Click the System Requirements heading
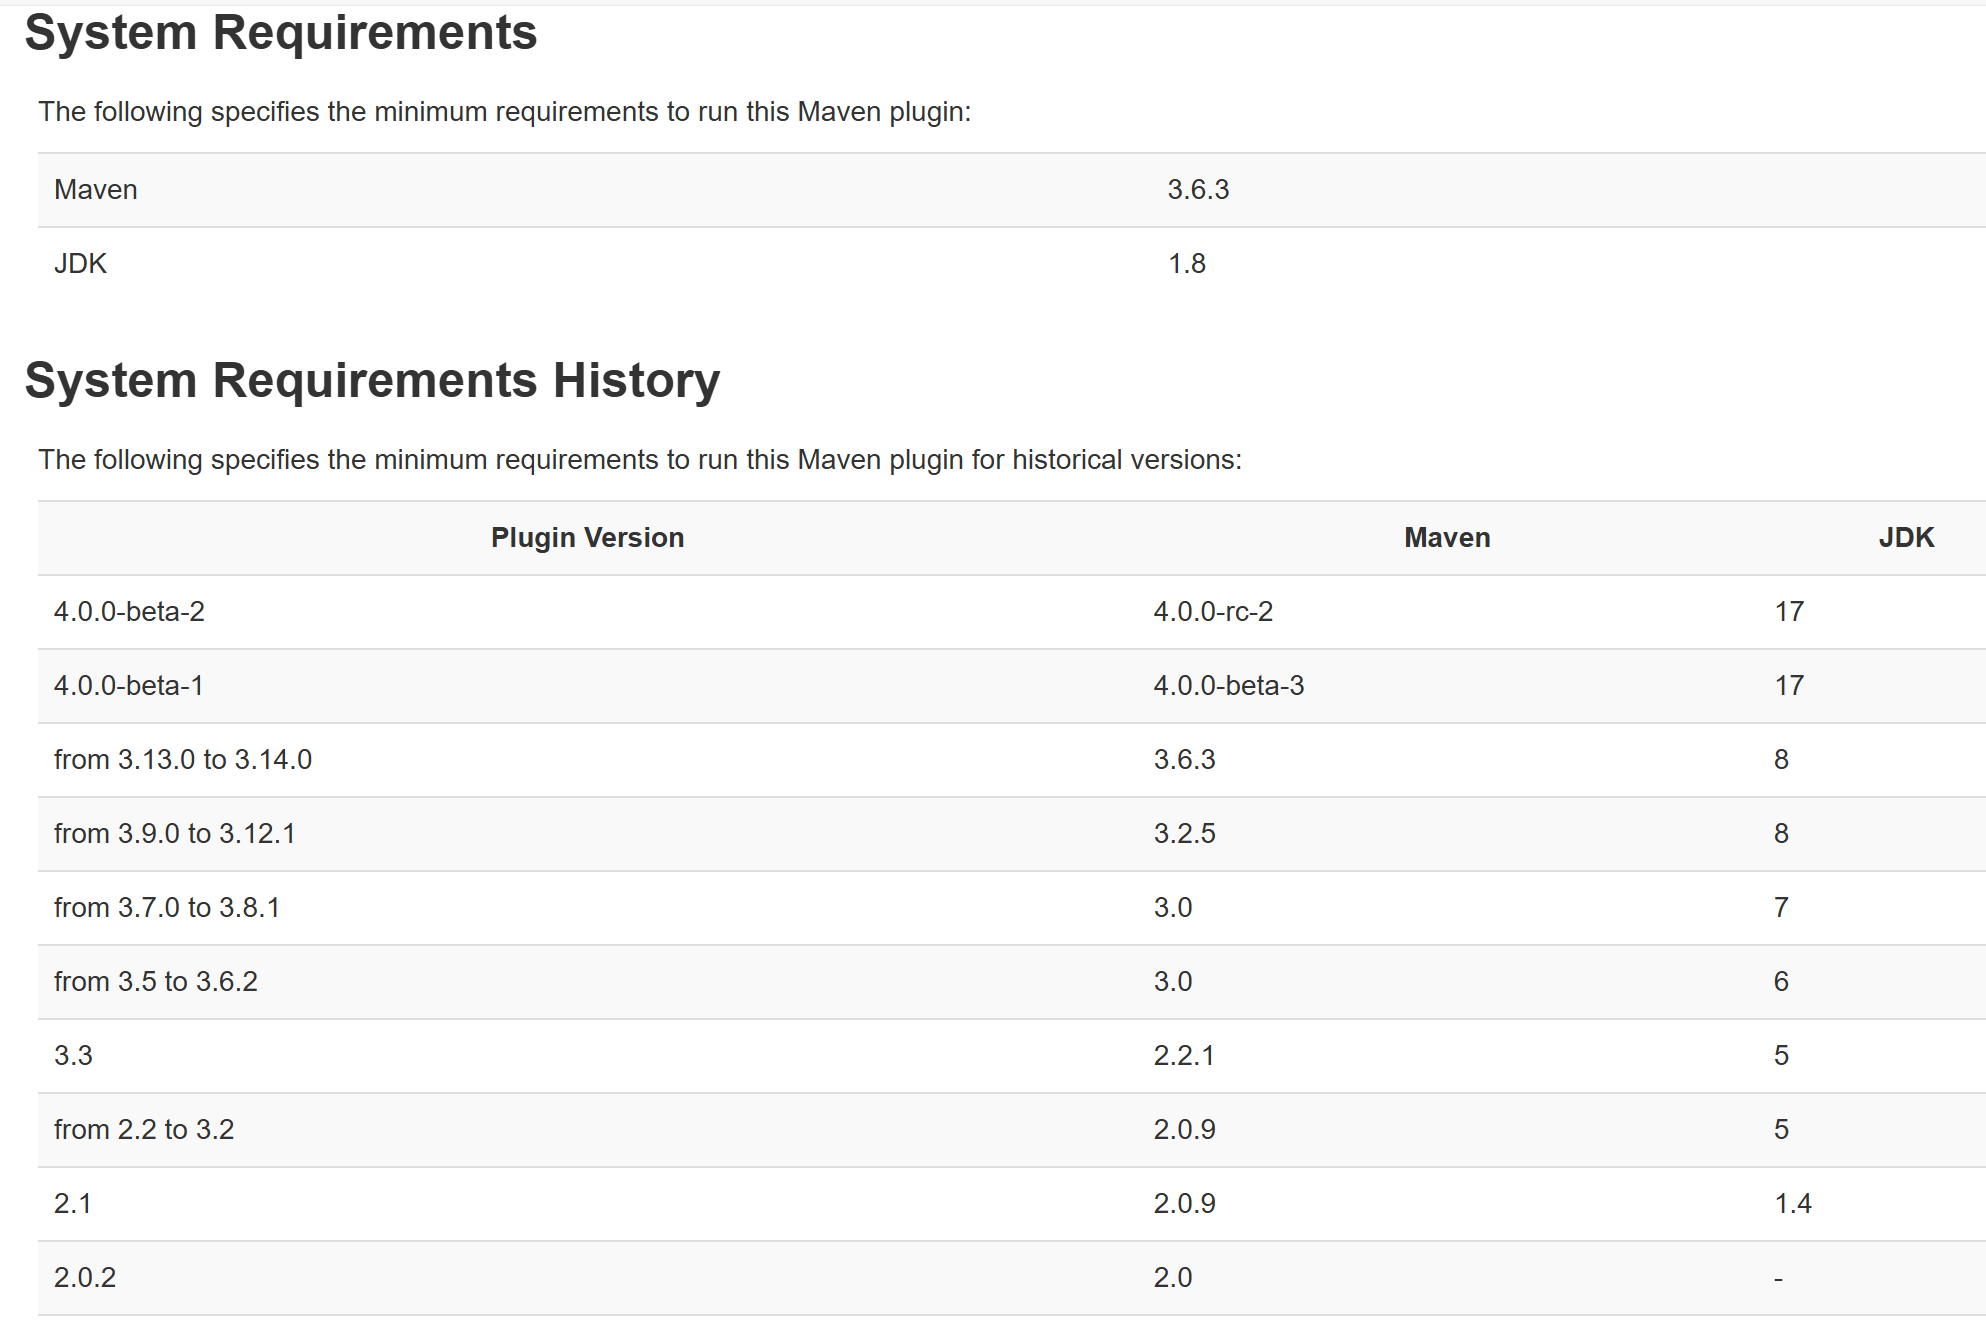The width and height of the screenshot is (1986, 1330). 281,33
